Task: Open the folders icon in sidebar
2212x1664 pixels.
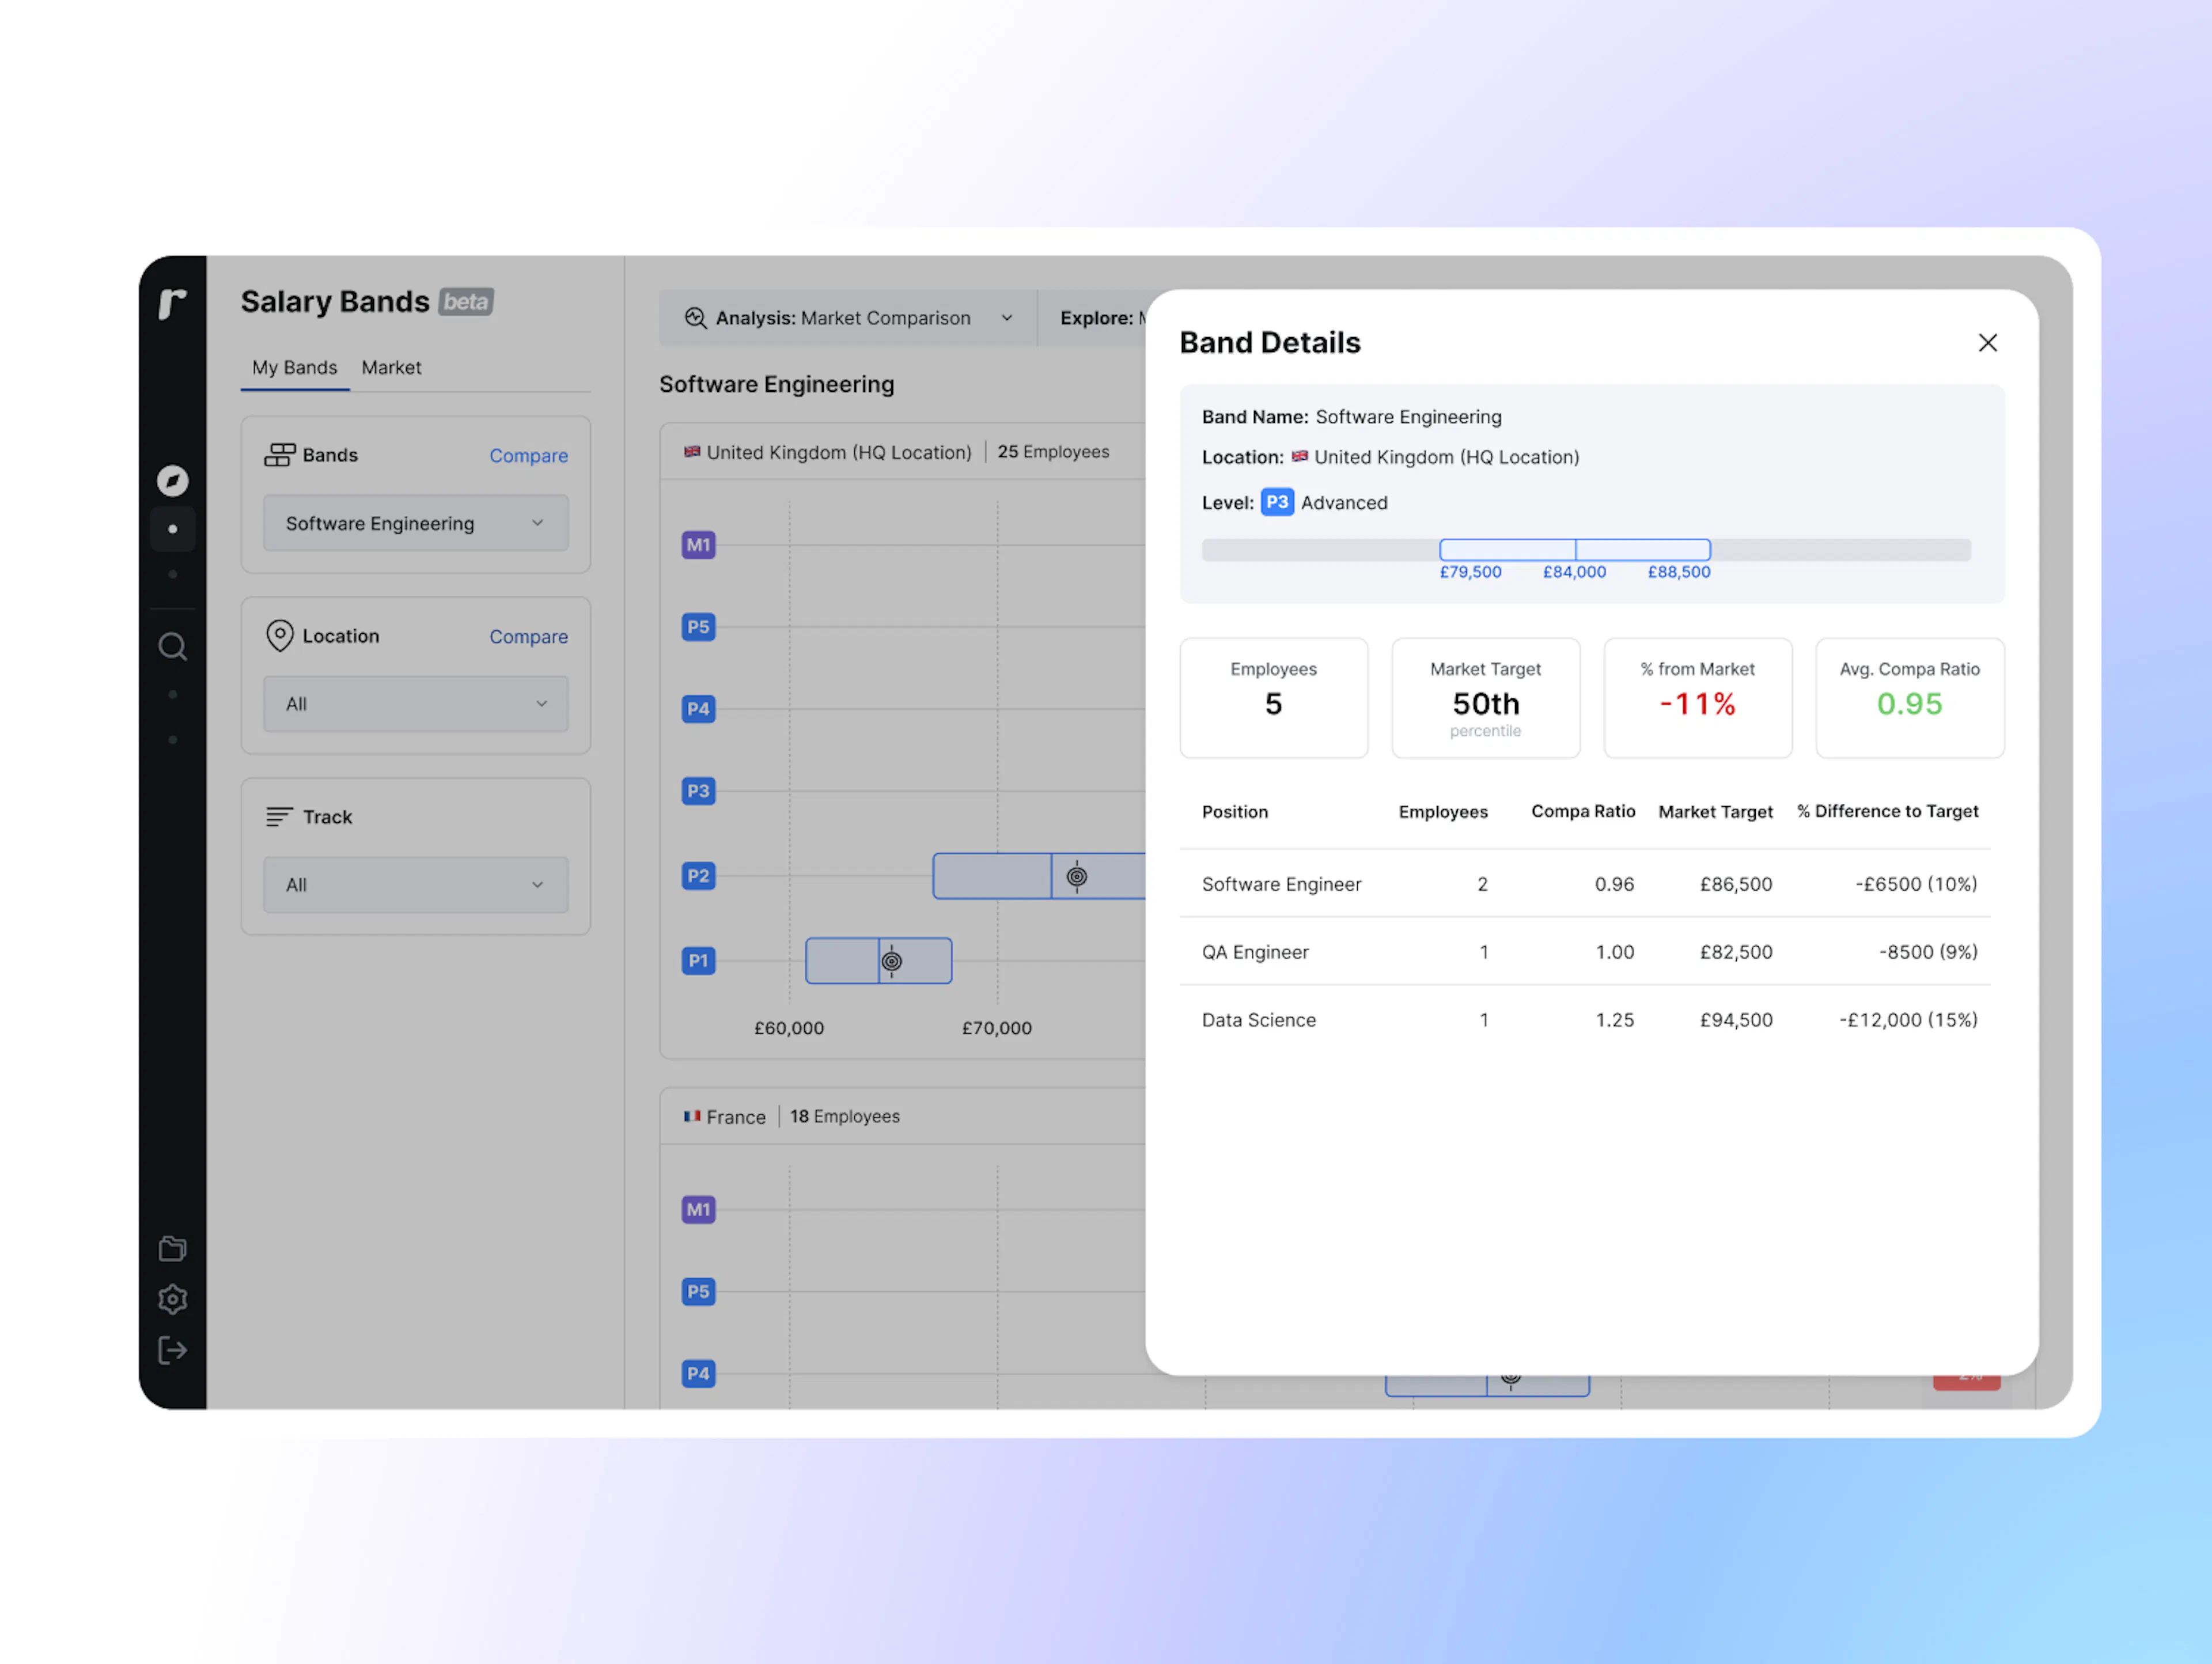Action: tap(173, 1248)
